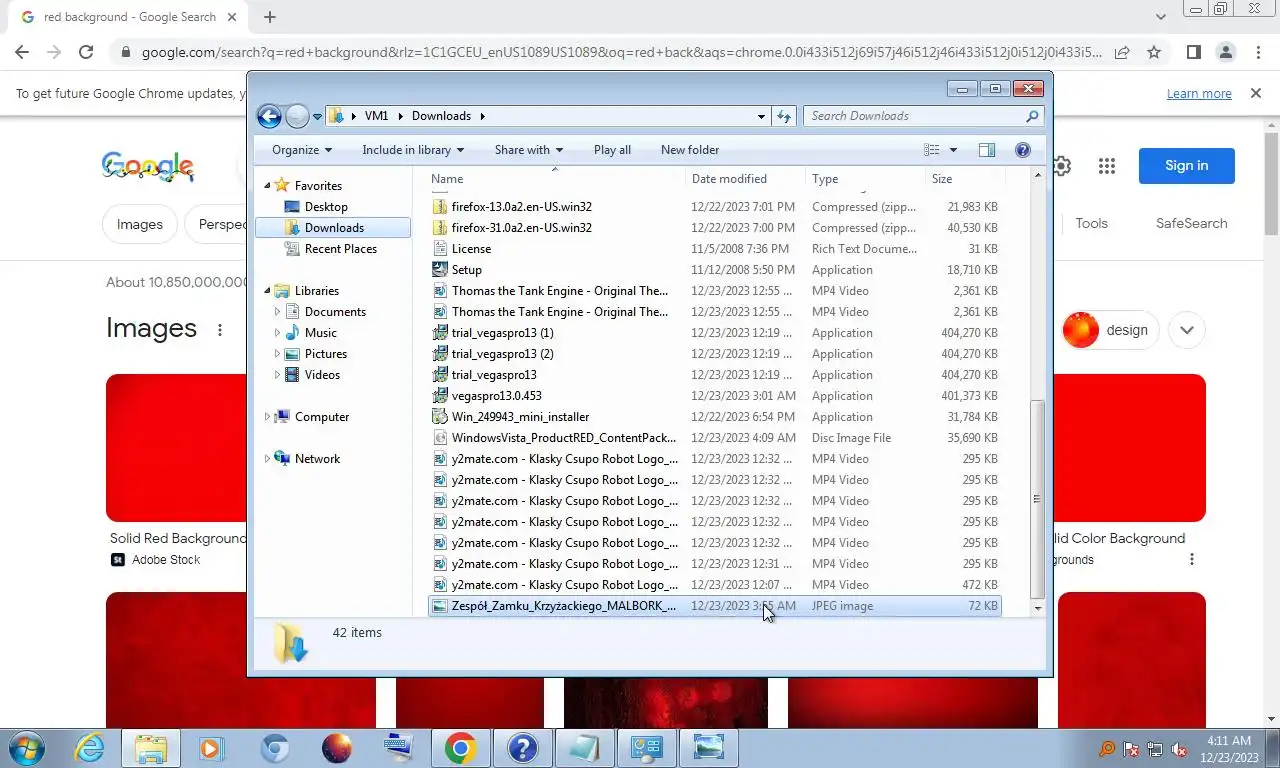
Task: Open the address bar history dropdown
Action: [761, 116]
